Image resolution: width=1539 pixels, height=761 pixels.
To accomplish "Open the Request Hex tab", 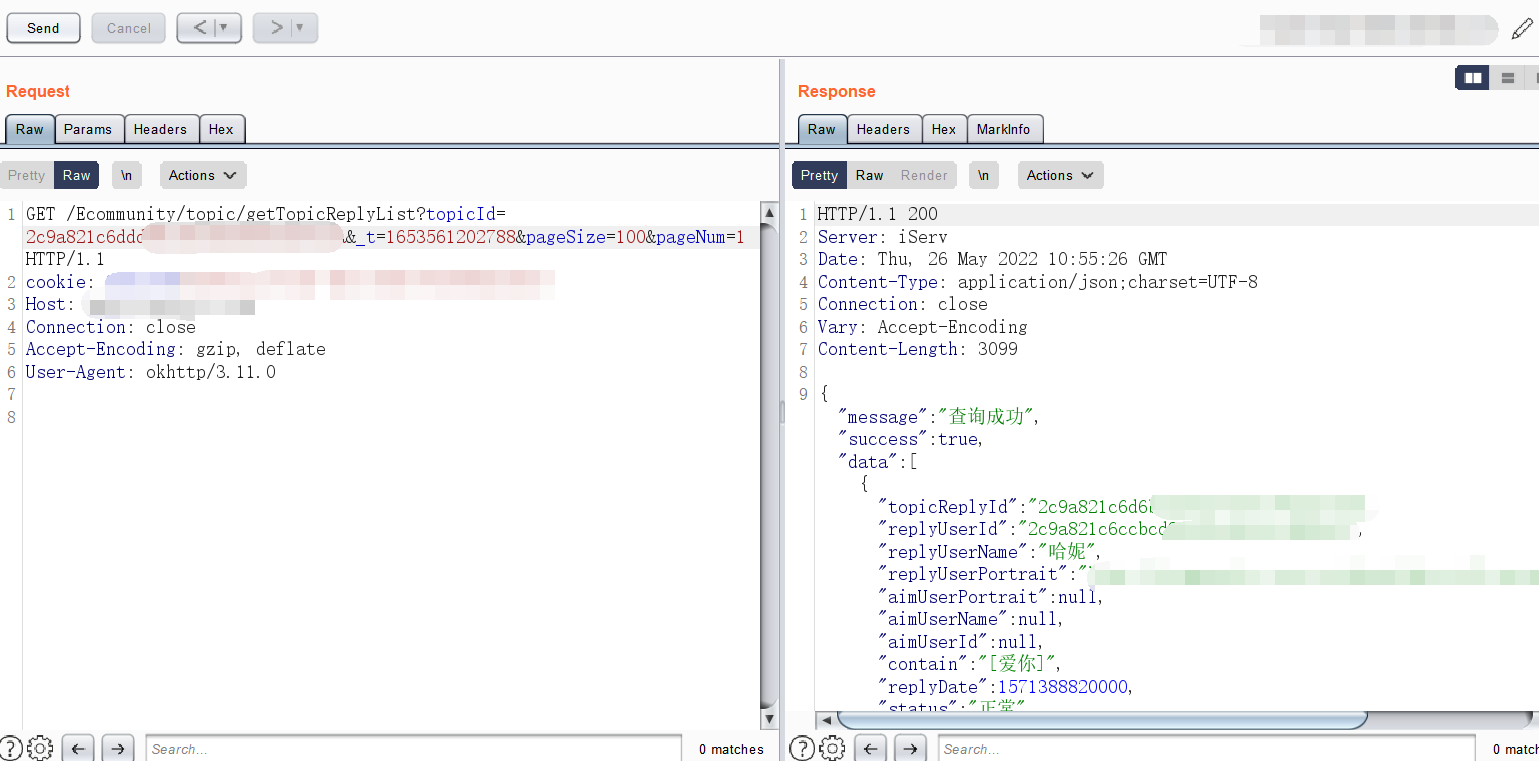I will click(x=221, y=129).
